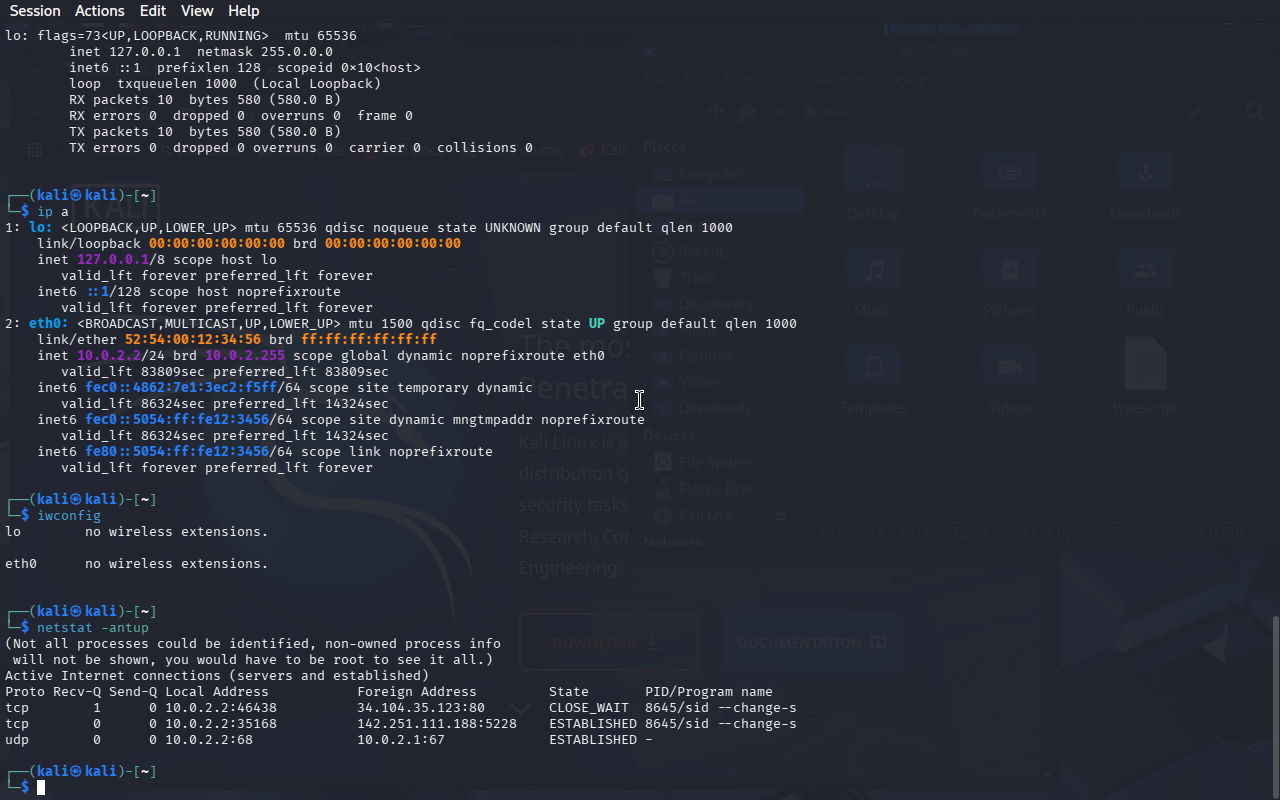Click the faint DOWNLOAD button
The image size is (1280, 800).
[x=609, y=643]
